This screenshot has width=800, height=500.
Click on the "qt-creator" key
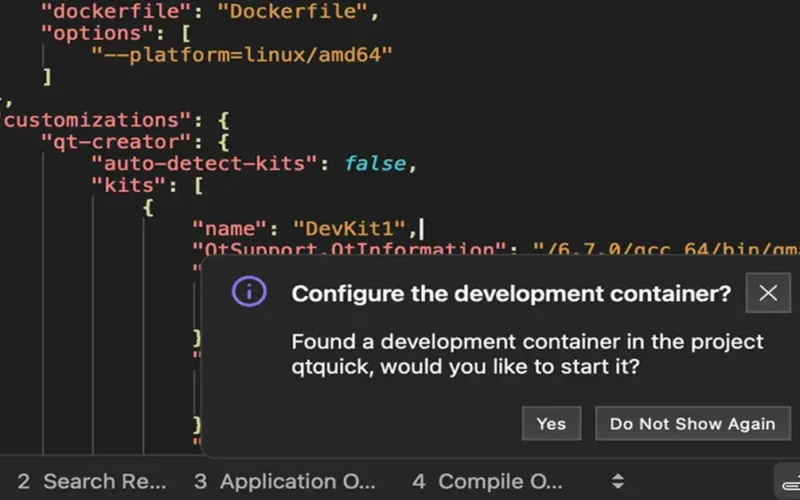(116, 142)
